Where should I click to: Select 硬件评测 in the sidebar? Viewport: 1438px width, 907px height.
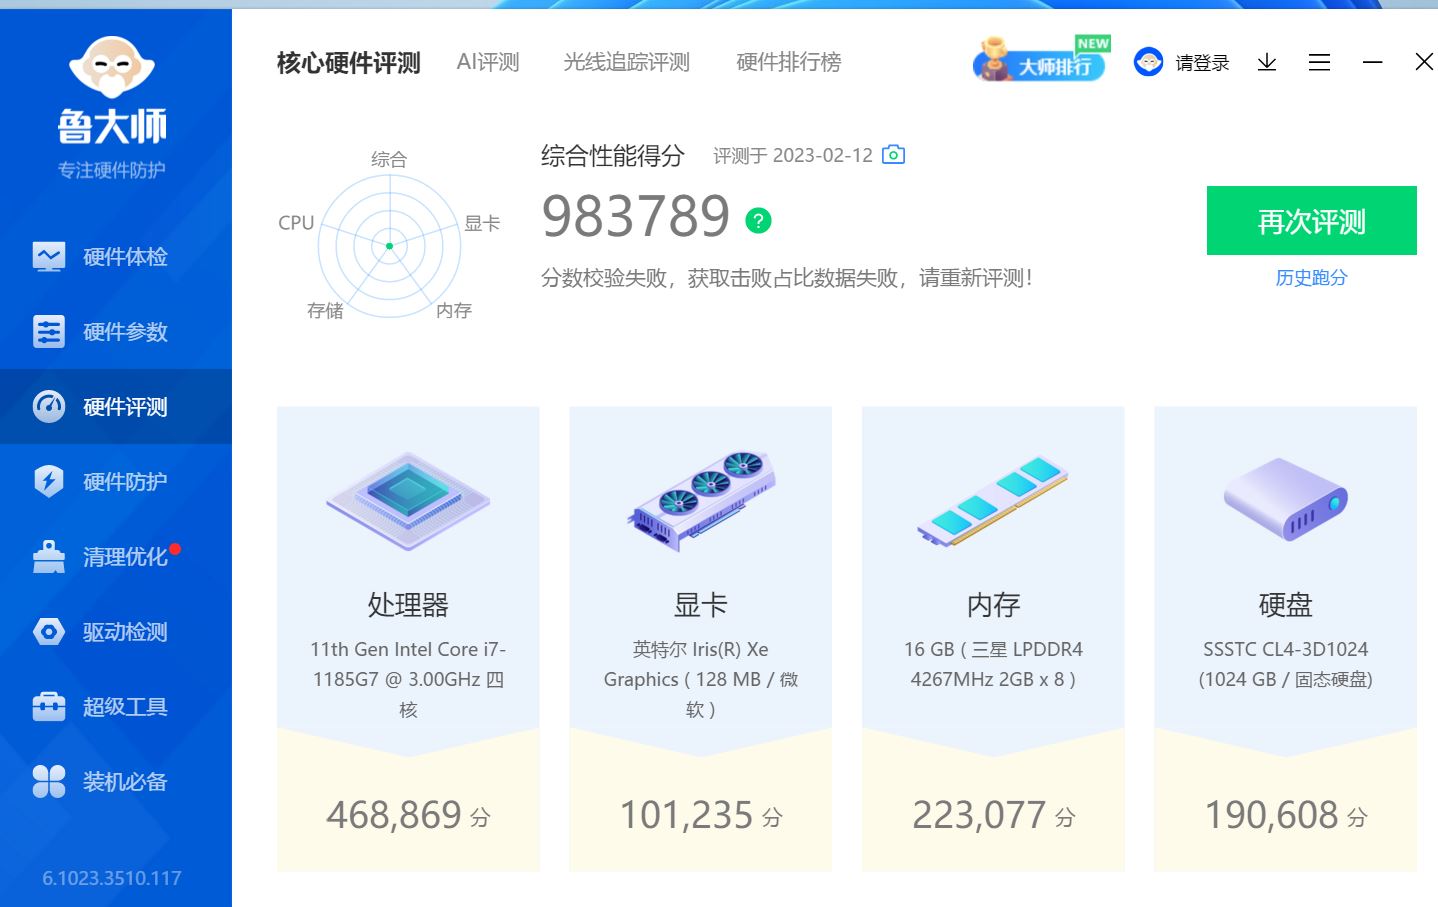pos(116,407)
